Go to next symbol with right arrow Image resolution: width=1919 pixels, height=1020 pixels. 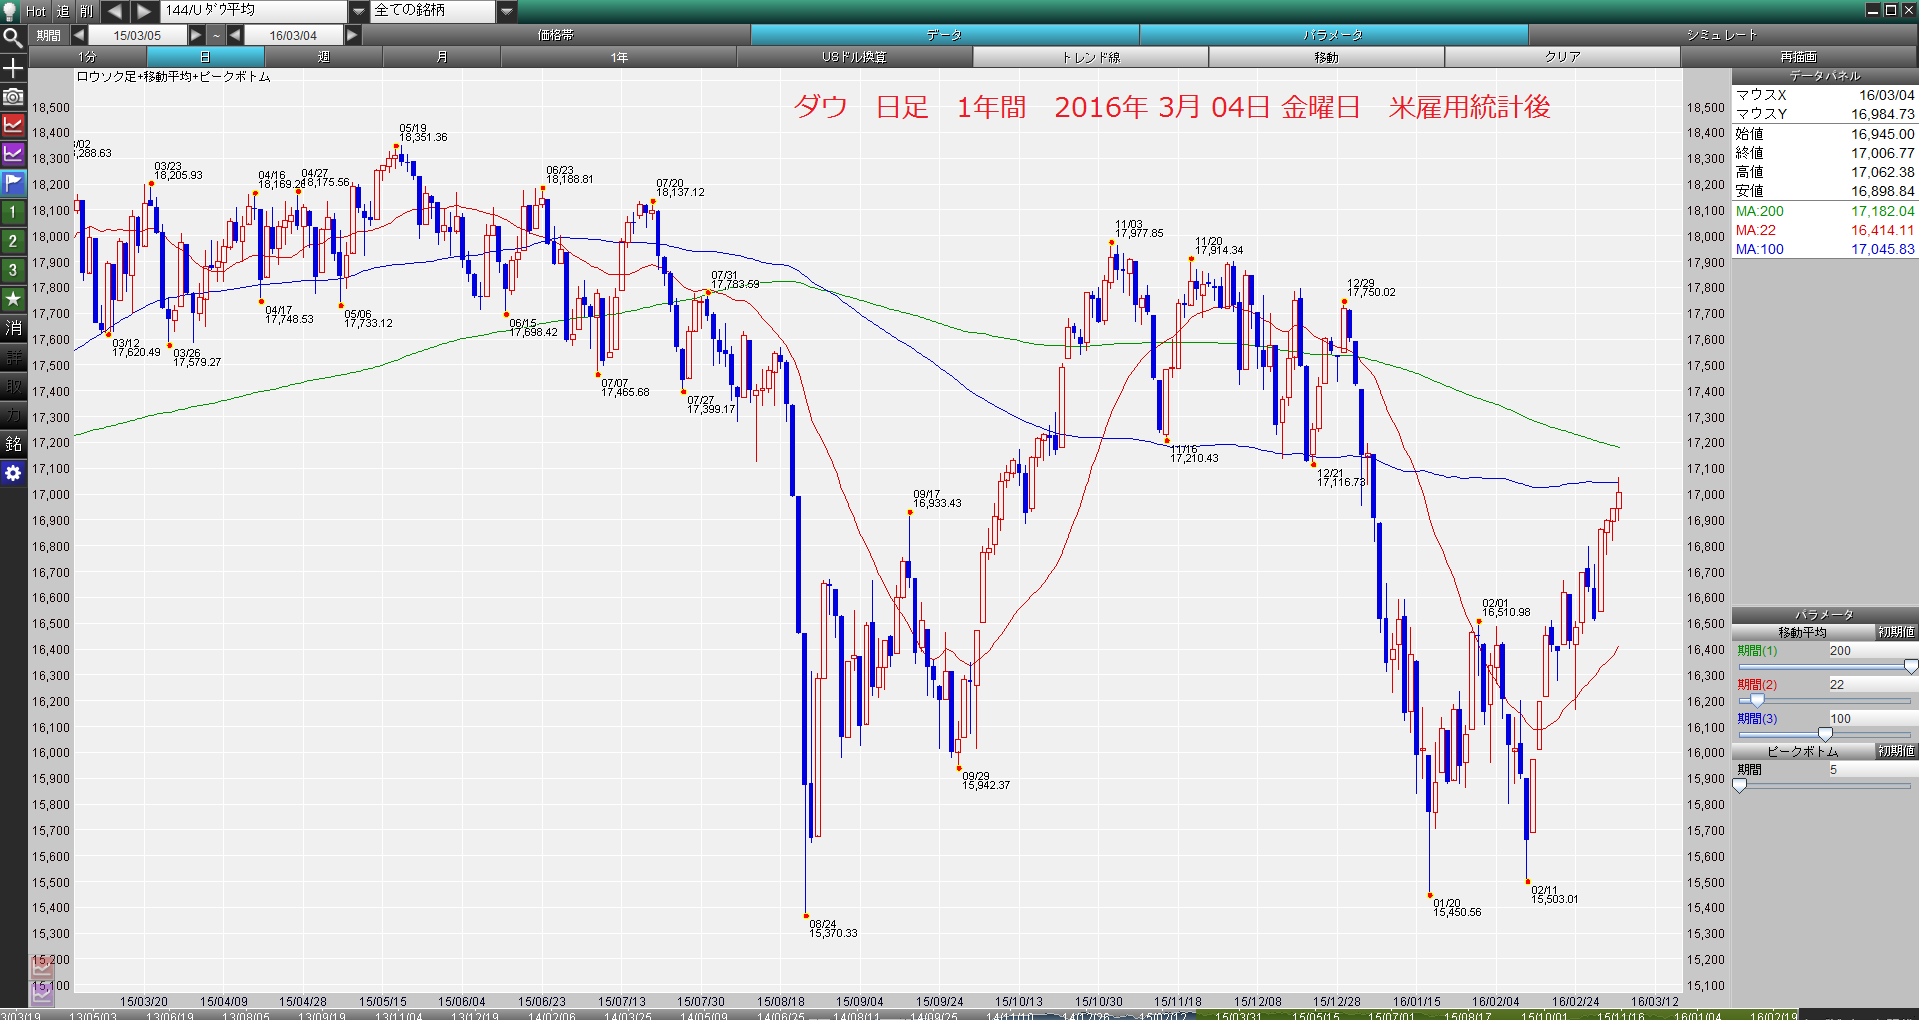click(144, 11)
